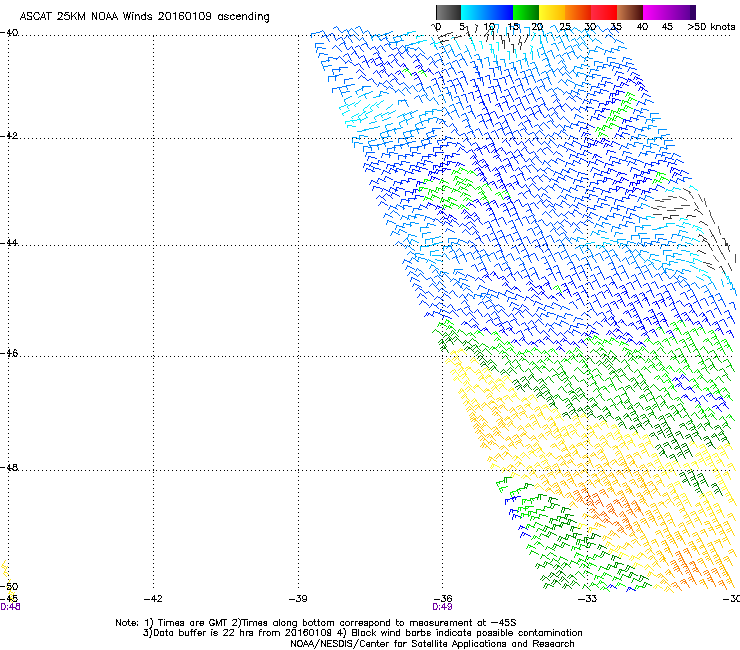
Task: Click the 'ASCAT 25KM NOAA Winds 20160109 ascending' title
Action: coord(144,17)
